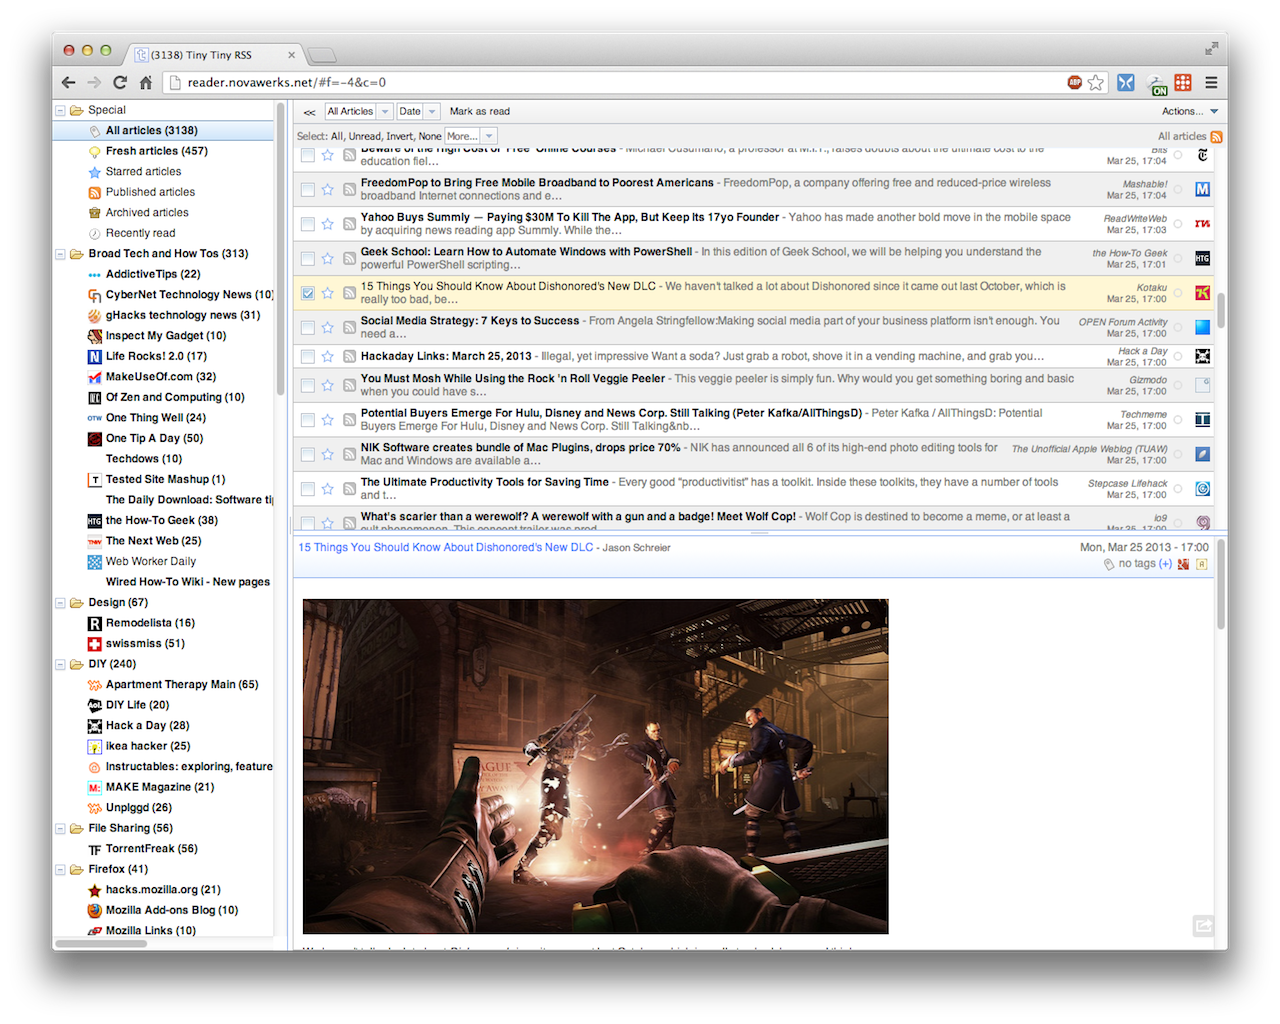
Task: Click the Dishonored game screenshot image
Action: click(595, 766)
